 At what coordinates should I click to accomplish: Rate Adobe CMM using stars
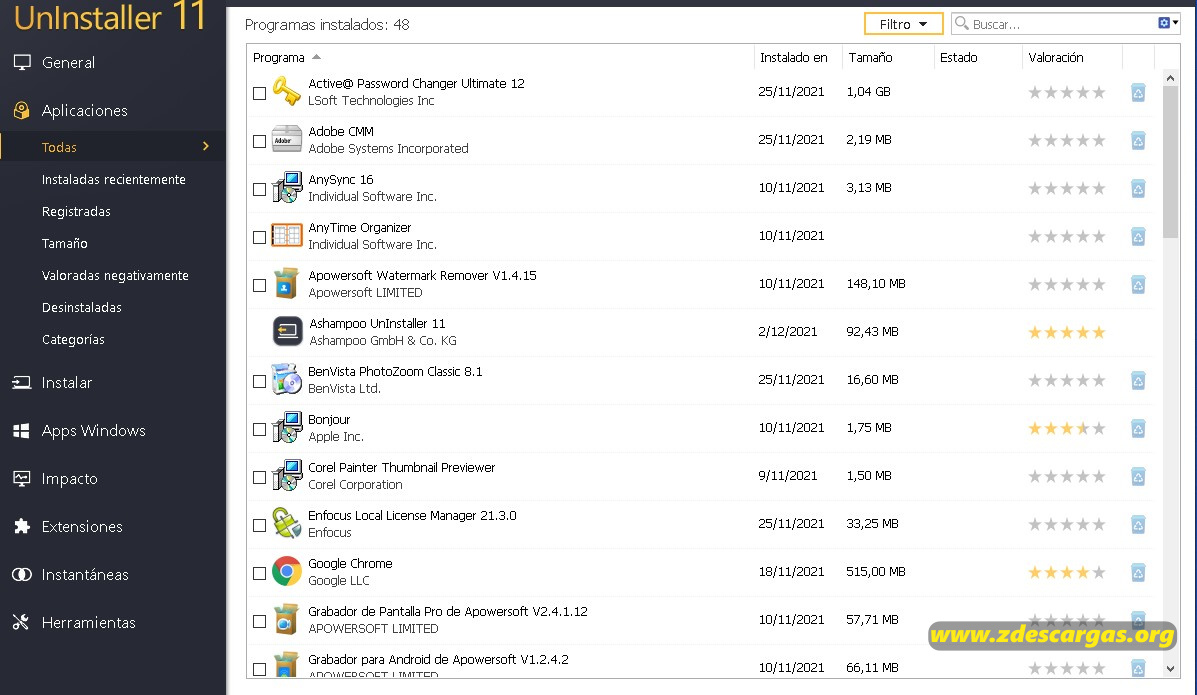(x=1066, y=141)
